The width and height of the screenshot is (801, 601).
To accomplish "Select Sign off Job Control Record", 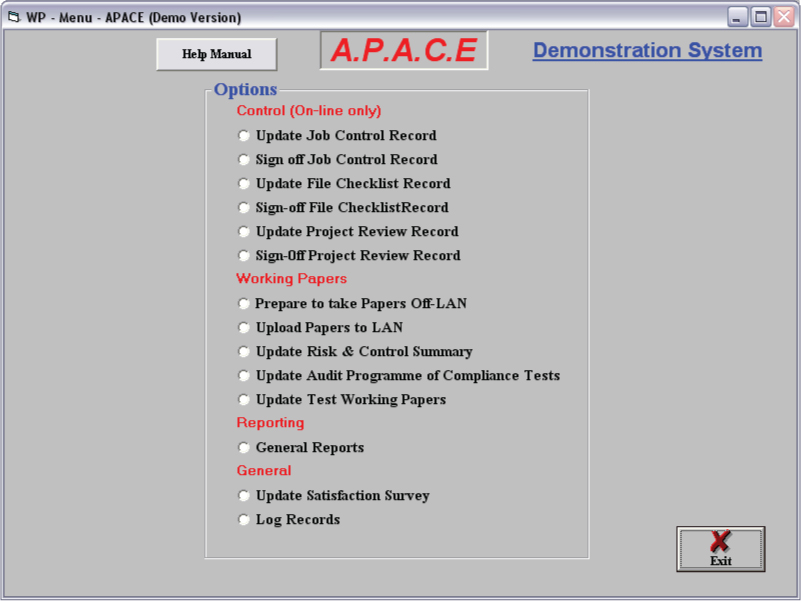I will pyautogui.click(x=244, y=160).
